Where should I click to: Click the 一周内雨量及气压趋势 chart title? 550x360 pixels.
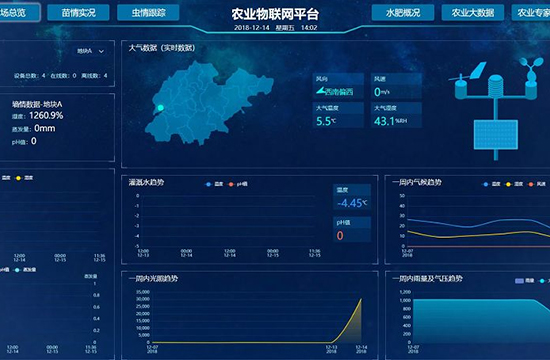[x=427, y=279]
